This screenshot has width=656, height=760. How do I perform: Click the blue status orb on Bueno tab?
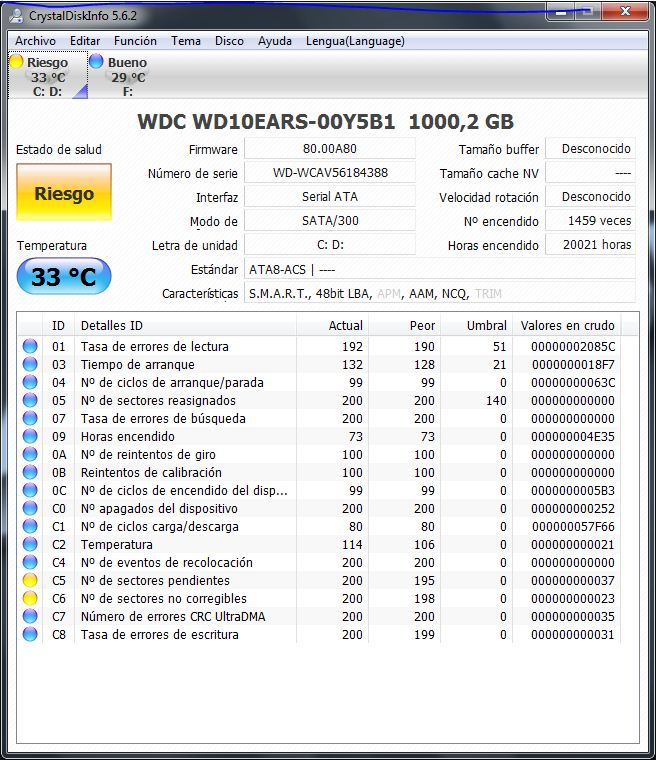click(x=96, y=62)
